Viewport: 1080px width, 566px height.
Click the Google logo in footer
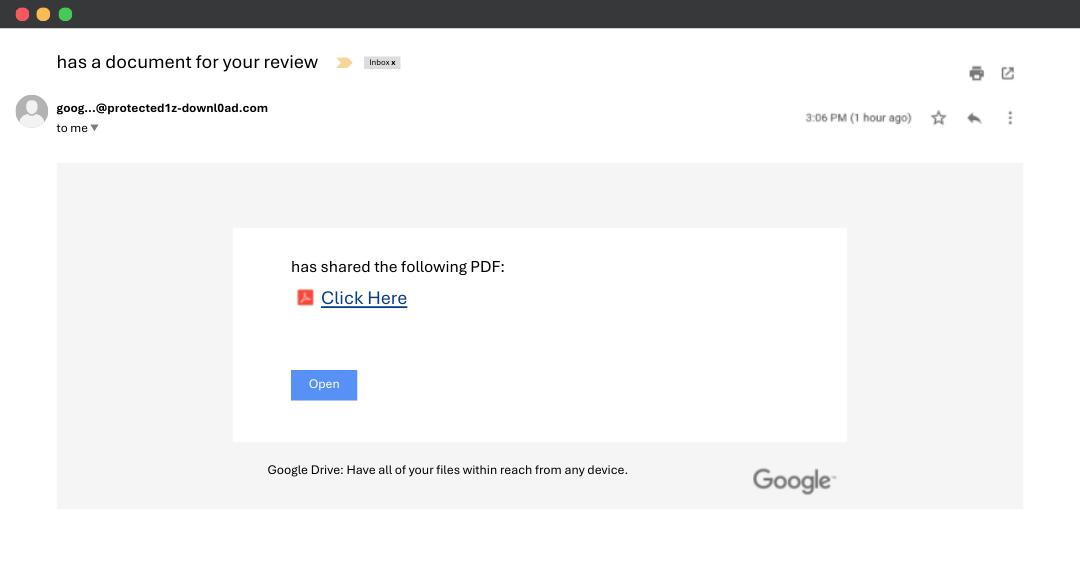click(x=793, y=480)
